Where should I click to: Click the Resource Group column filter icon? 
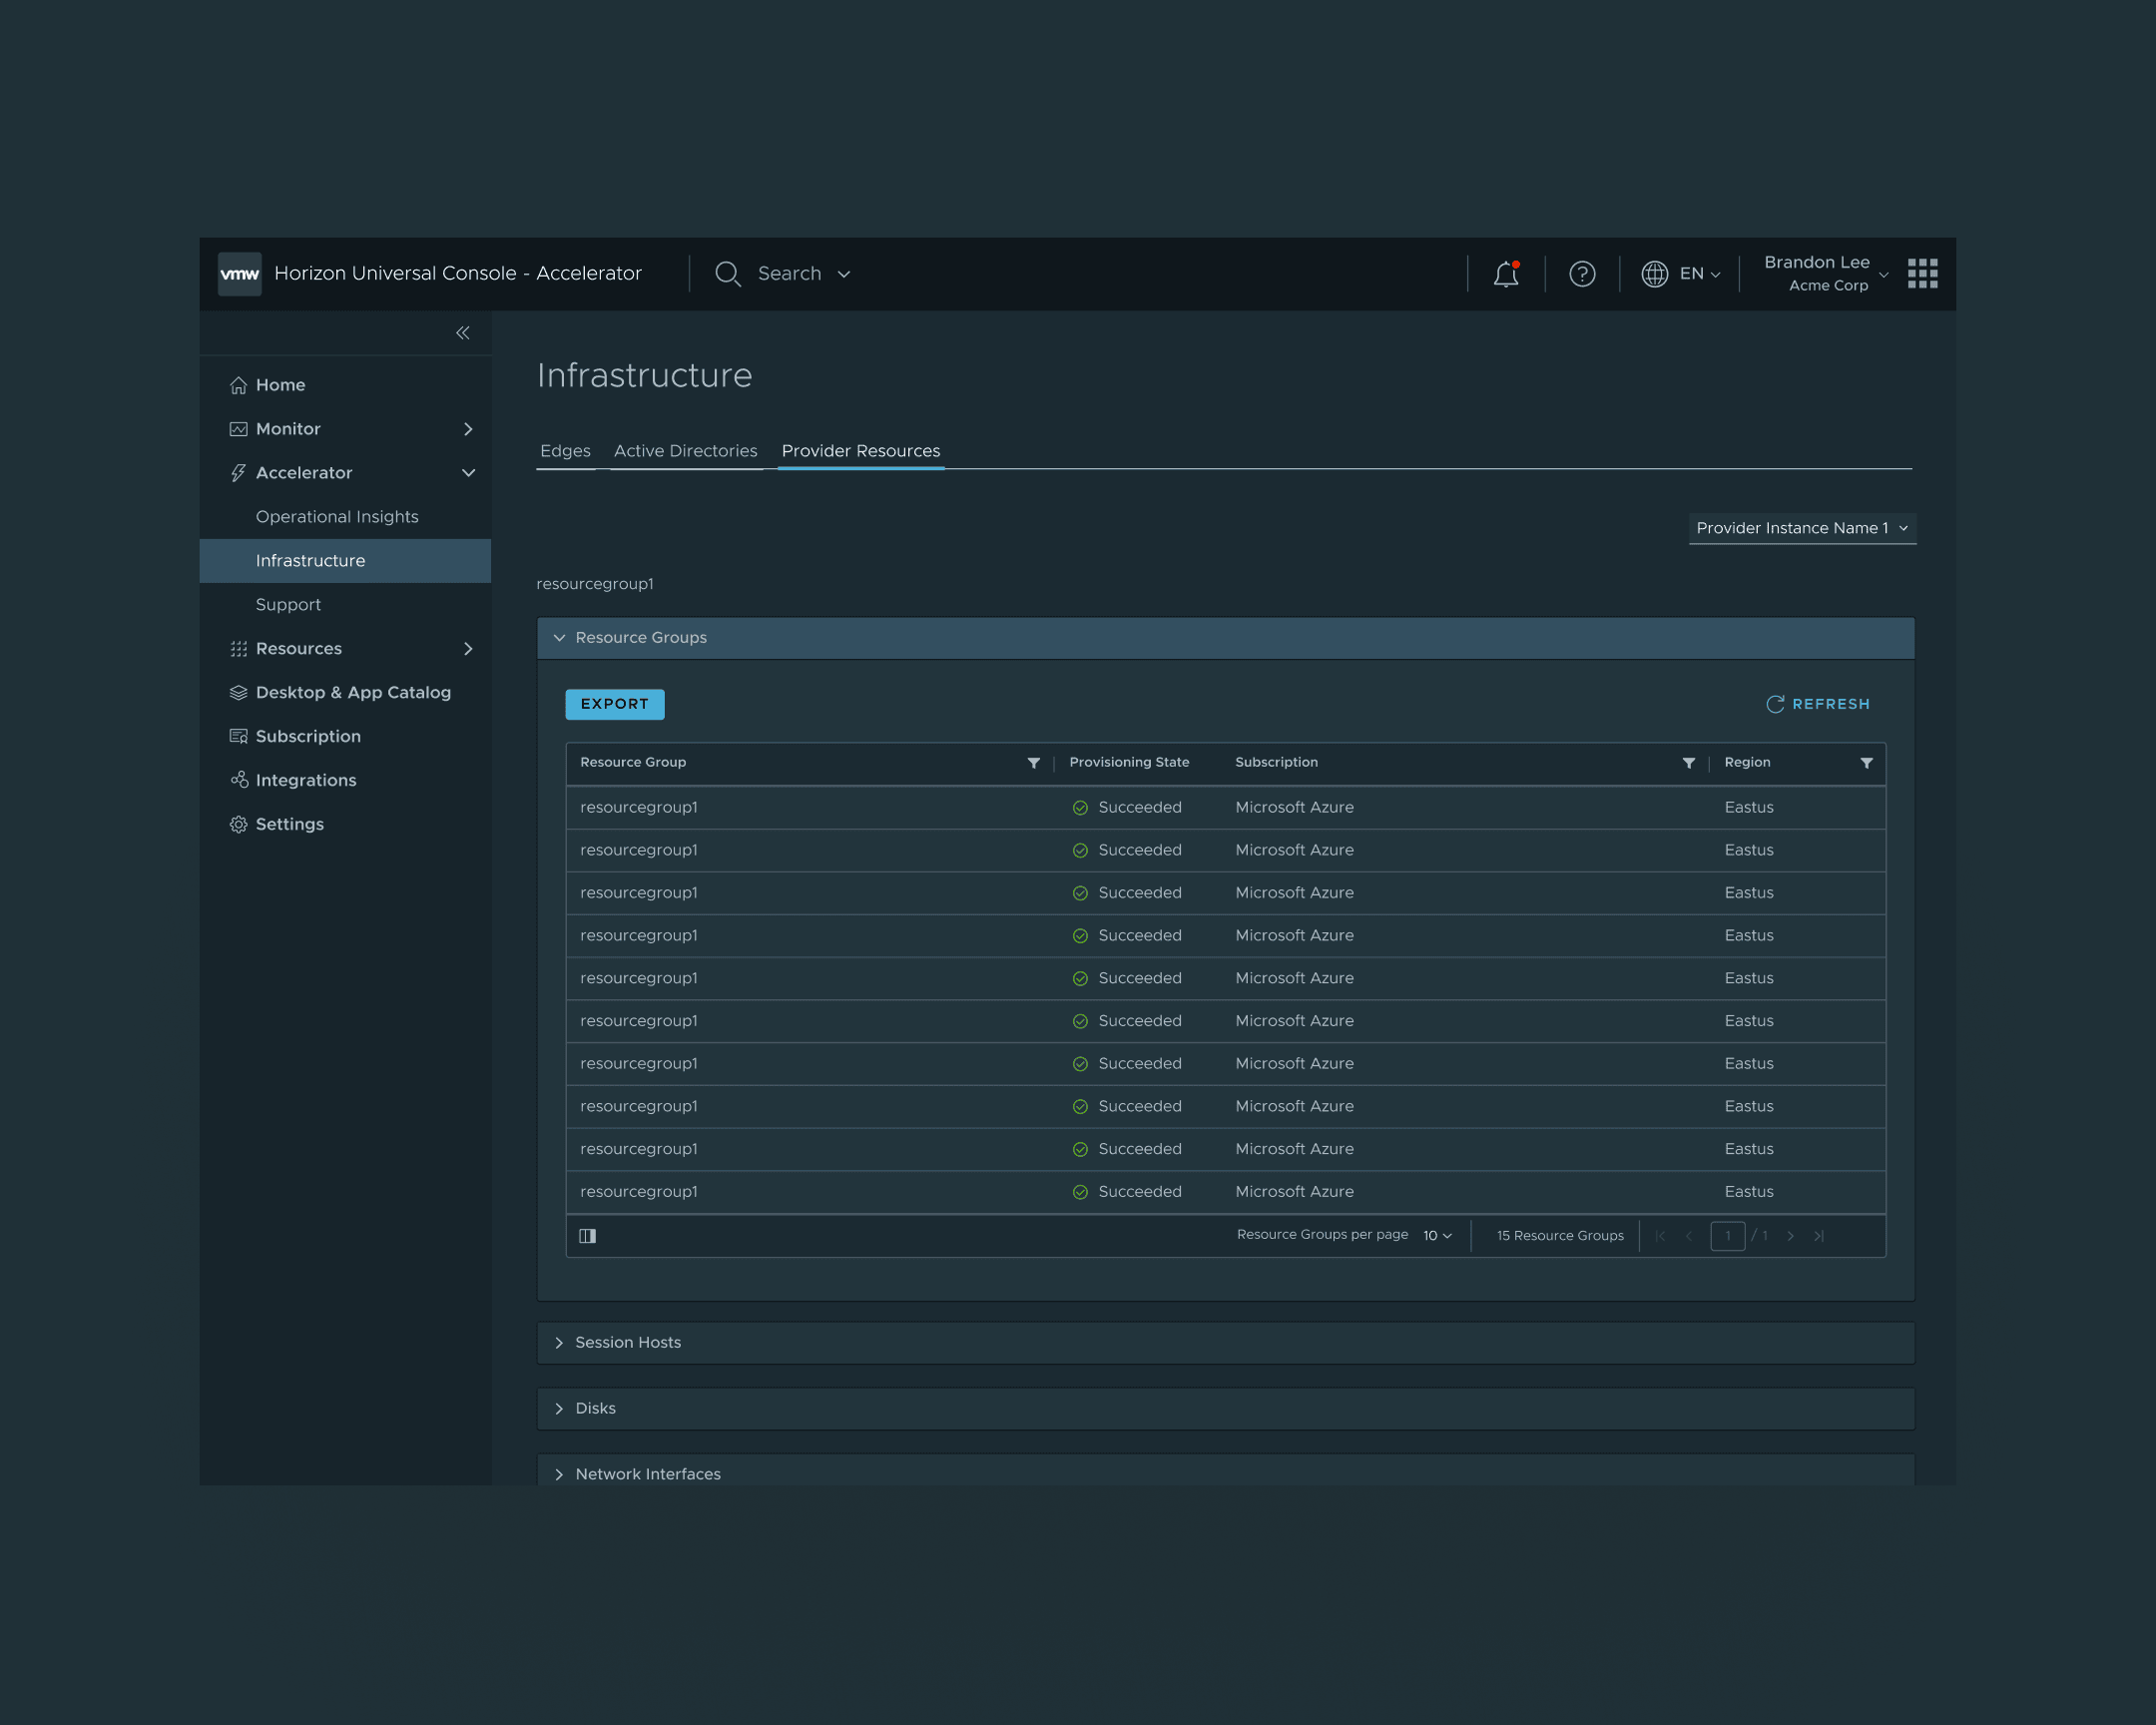pyautogui.click(x=1034, y=762)
